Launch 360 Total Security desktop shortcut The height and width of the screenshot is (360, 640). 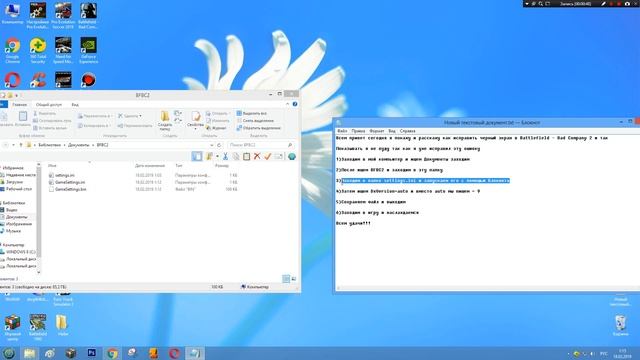38,49
